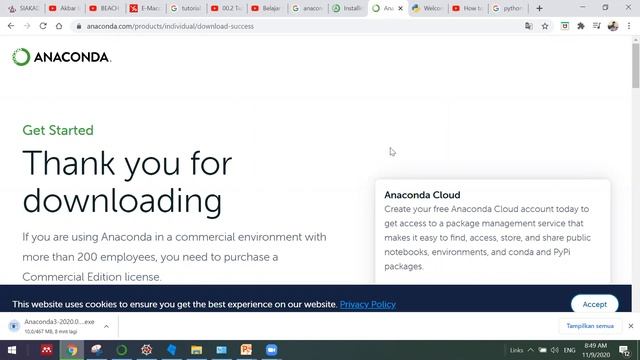Reload the Anaconda page

43,26
